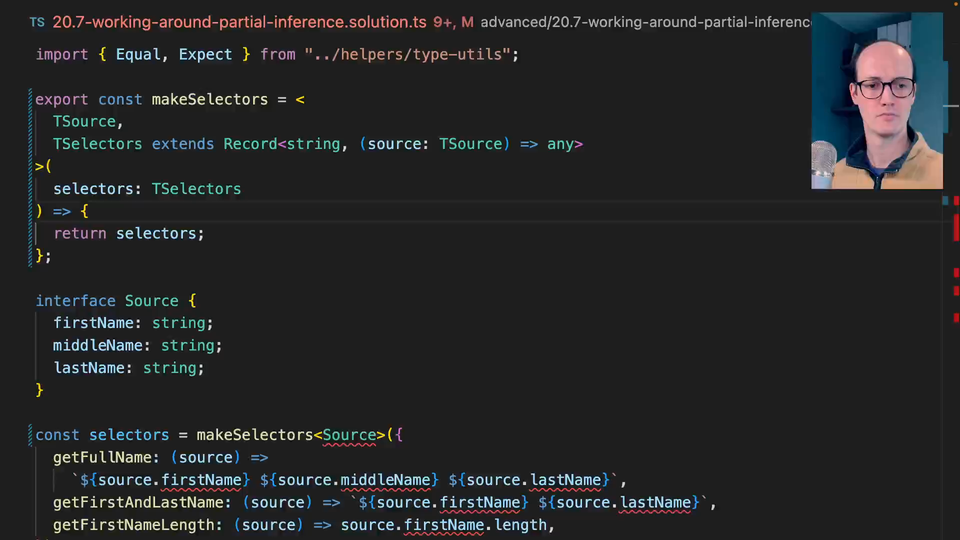Screen dimensions: 960x540
Task: Click the Source interface name declaration
Action: (x=151, y=301)
